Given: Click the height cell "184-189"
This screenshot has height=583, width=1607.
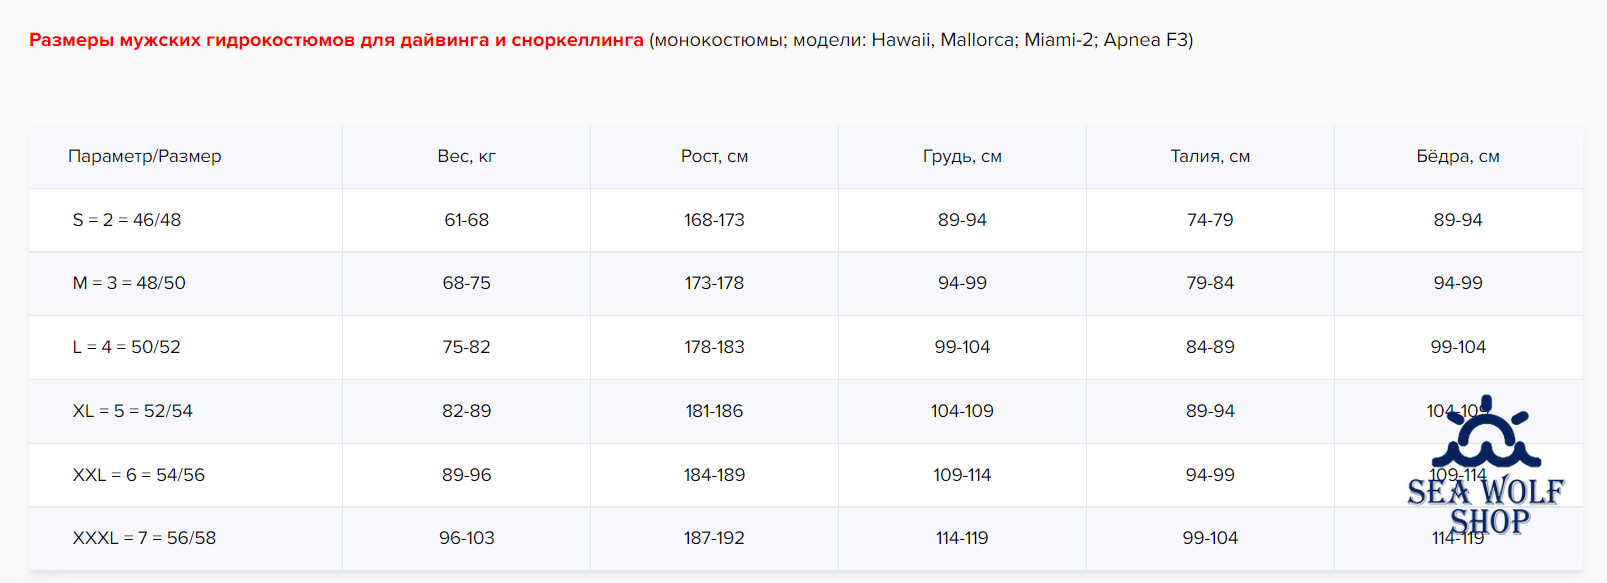Looking at the screenshot, I should click(714, 475).
